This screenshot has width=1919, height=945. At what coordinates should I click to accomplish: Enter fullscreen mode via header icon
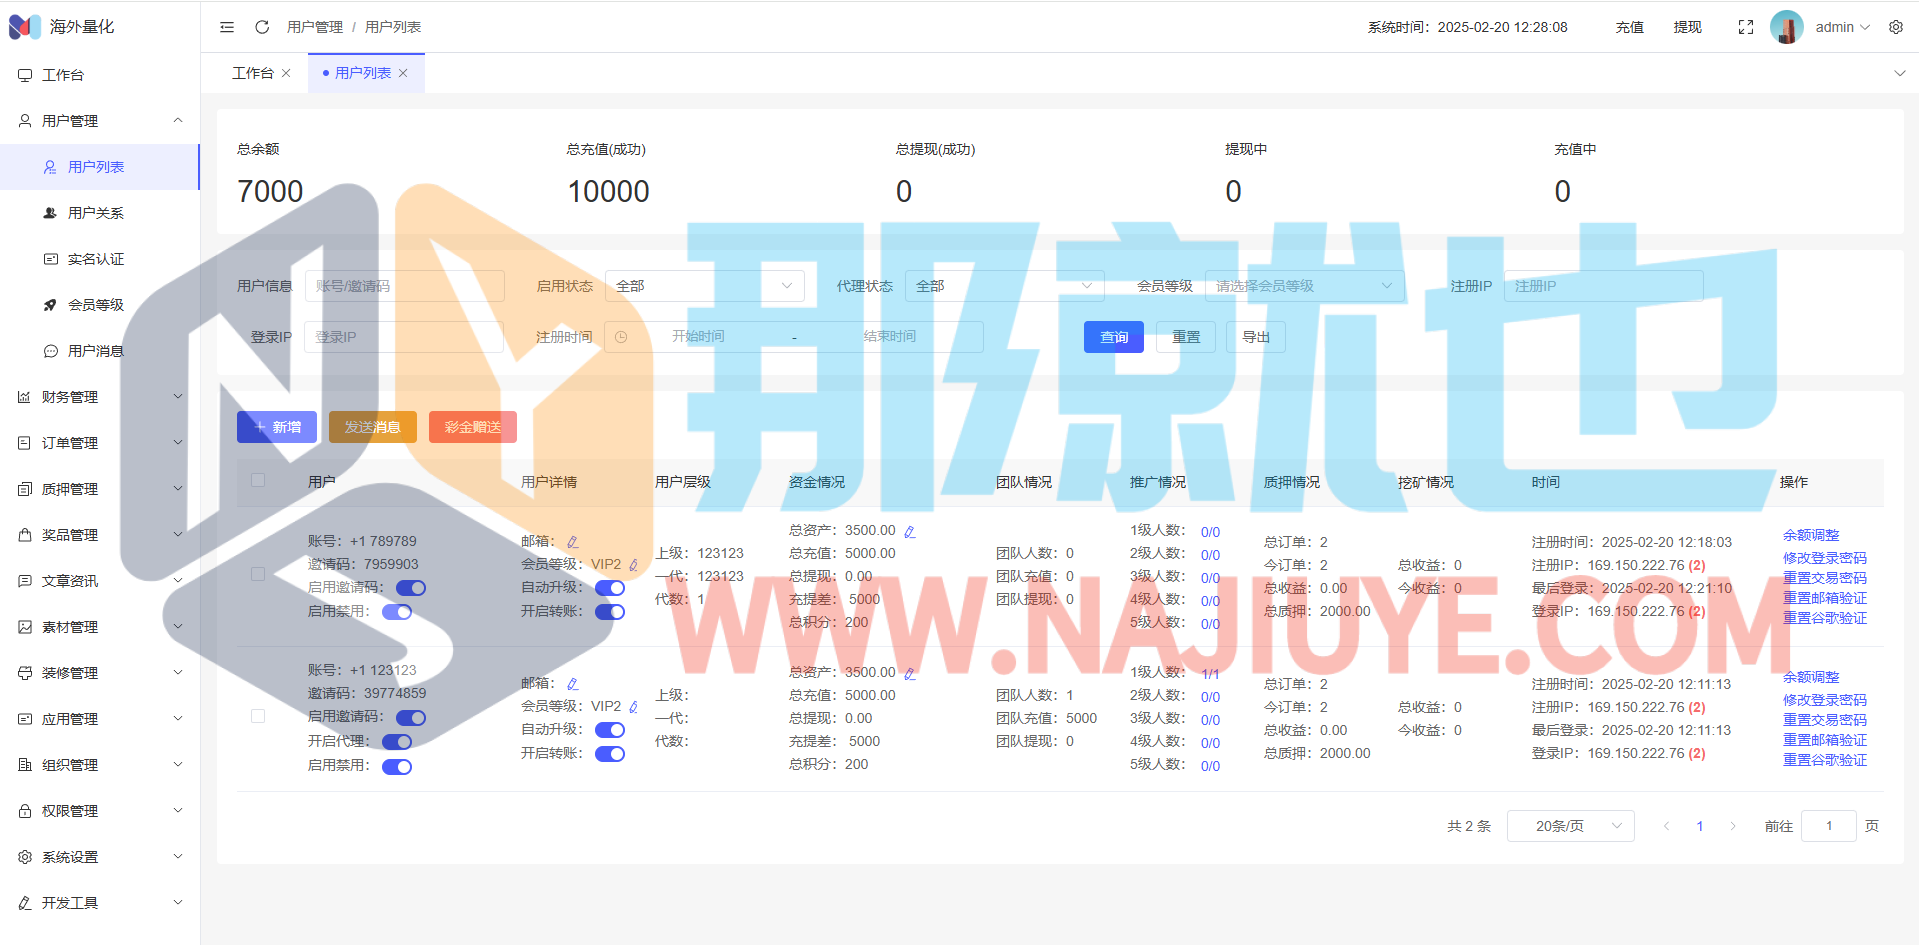coord(1746,27)
